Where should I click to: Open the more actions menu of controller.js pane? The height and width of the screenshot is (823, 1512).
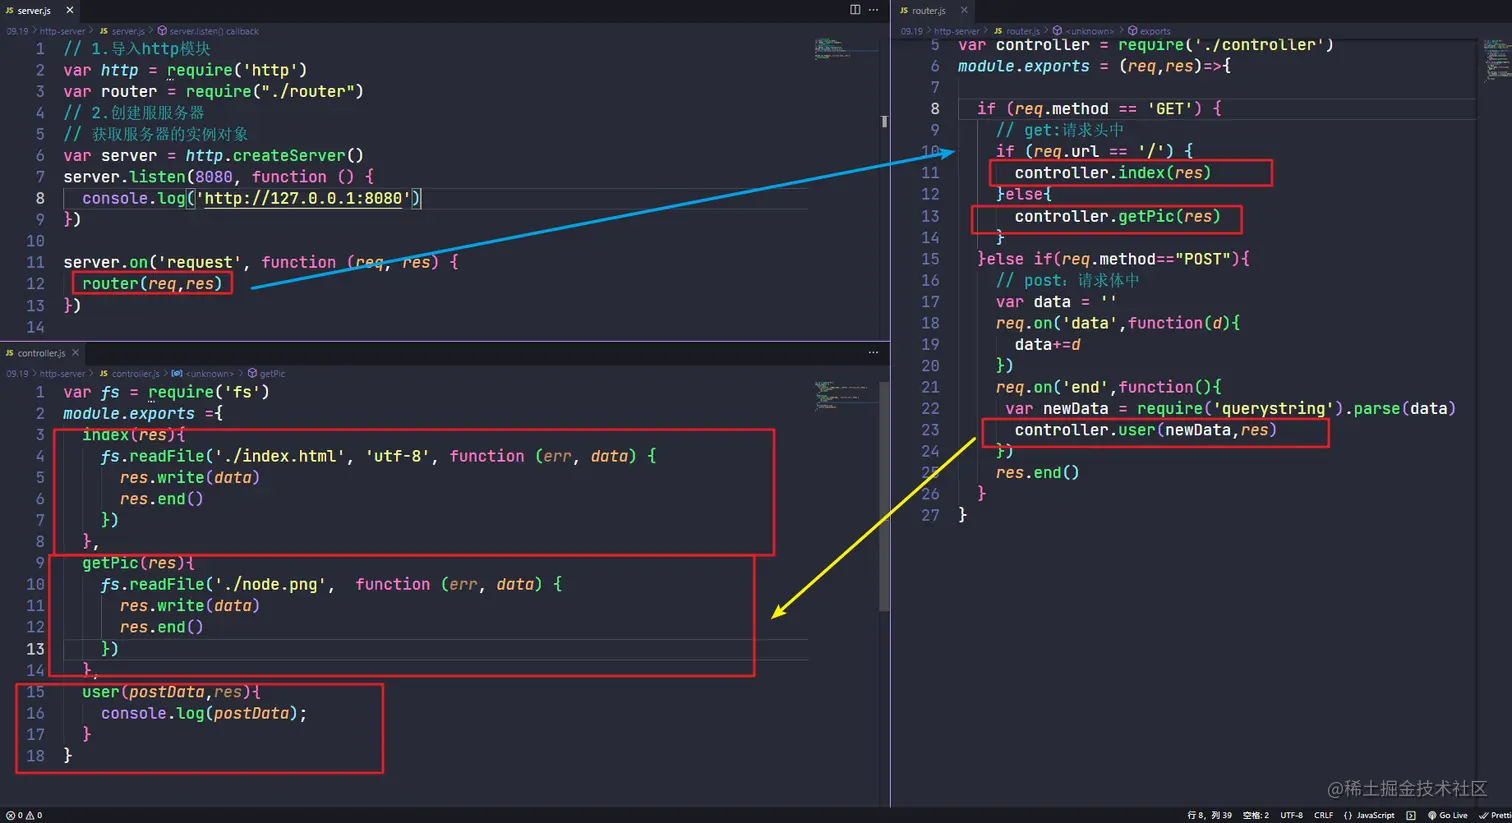[x=874, y=352]
